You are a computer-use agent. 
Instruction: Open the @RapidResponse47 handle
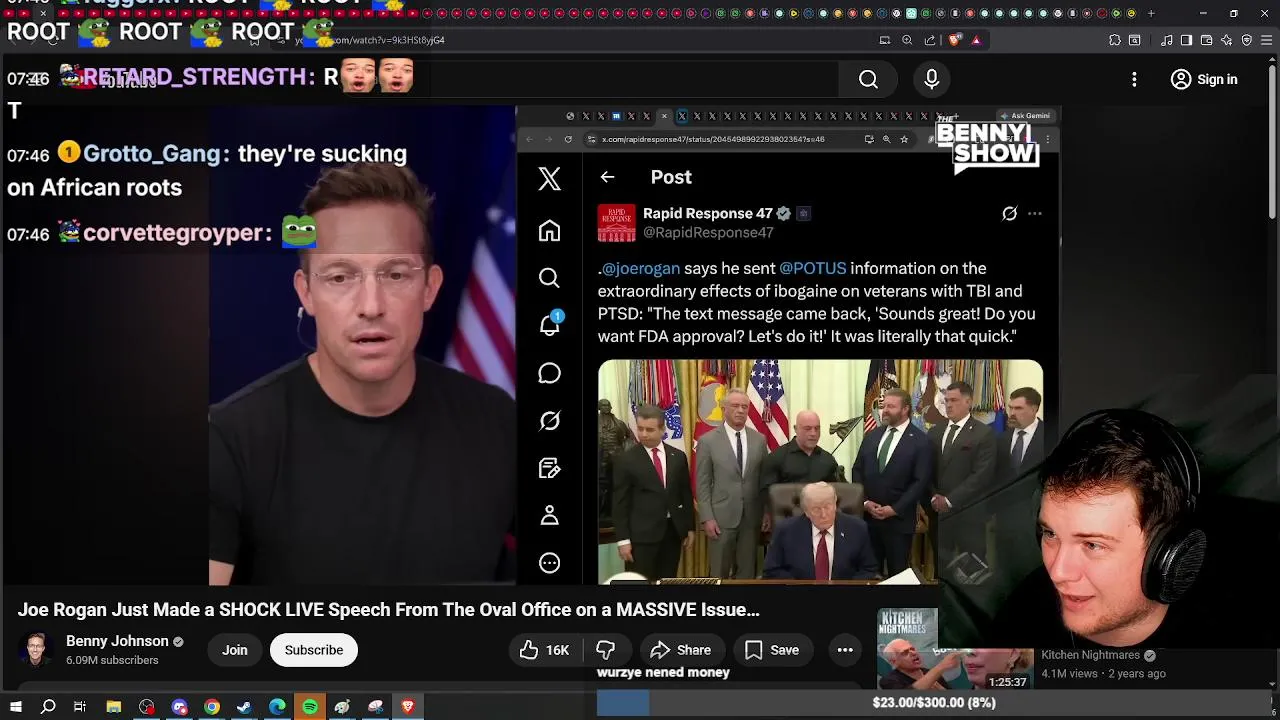pos(708,232)
